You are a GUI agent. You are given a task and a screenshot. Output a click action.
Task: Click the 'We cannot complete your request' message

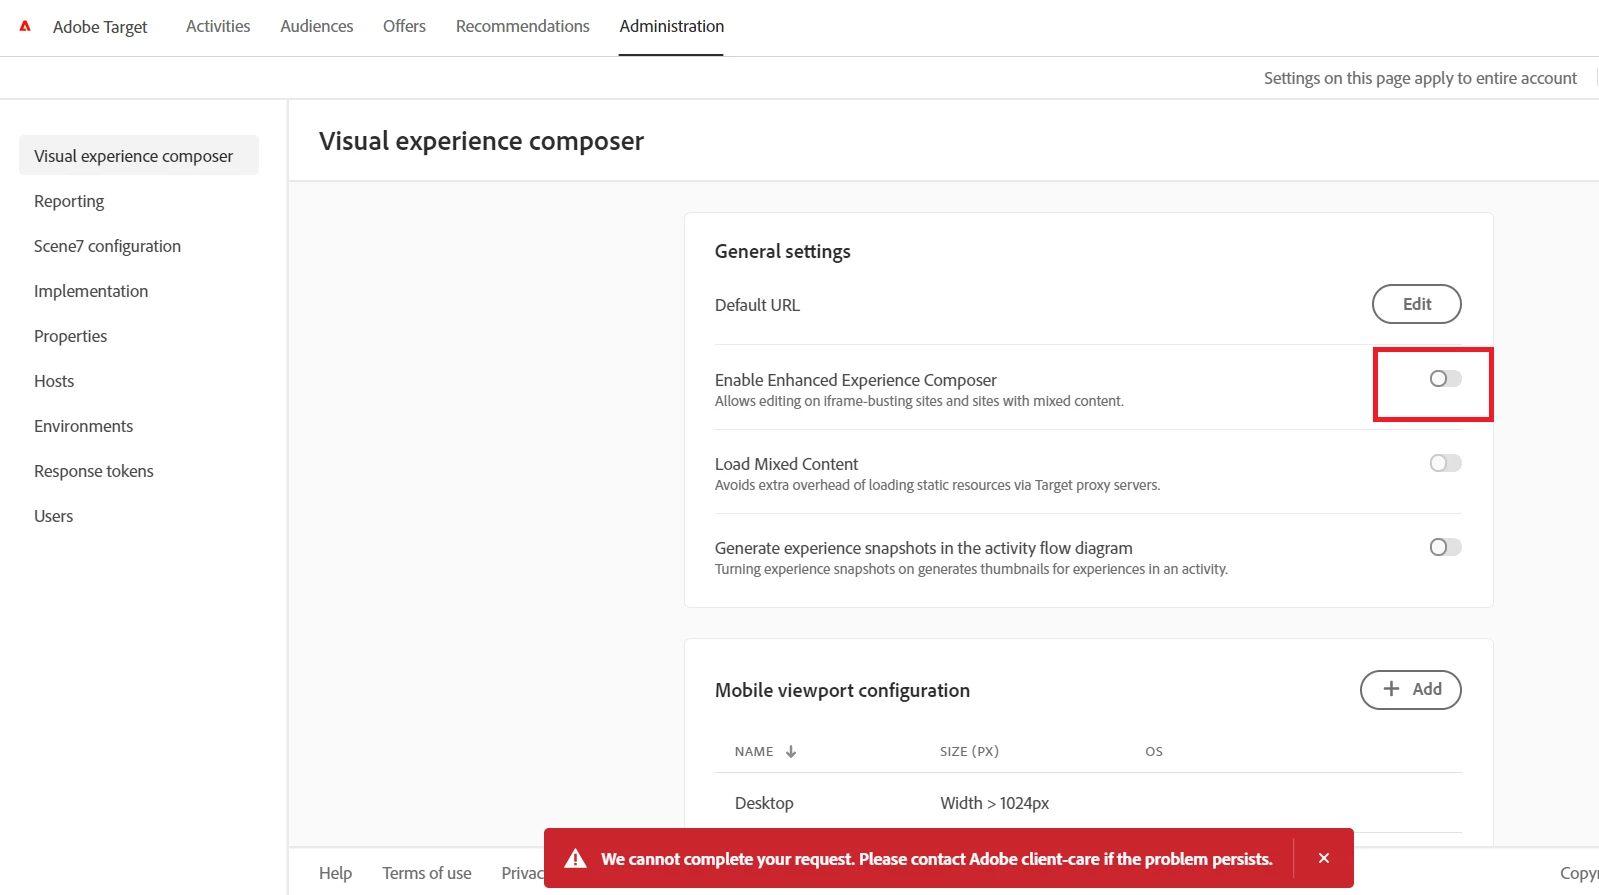coord(936,859)
